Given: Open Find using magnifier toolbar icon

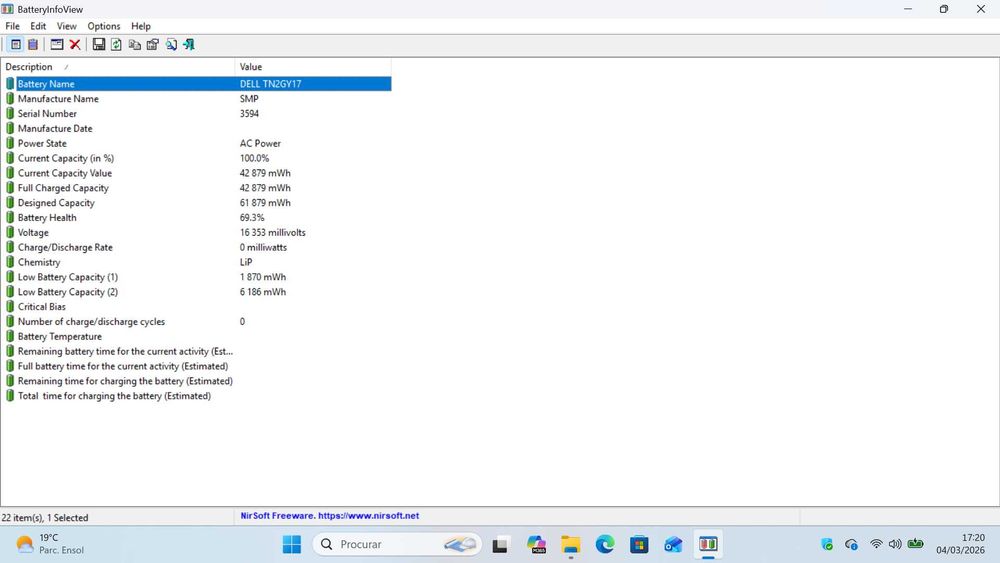Looking at the screenshot, I should [171, 44].
